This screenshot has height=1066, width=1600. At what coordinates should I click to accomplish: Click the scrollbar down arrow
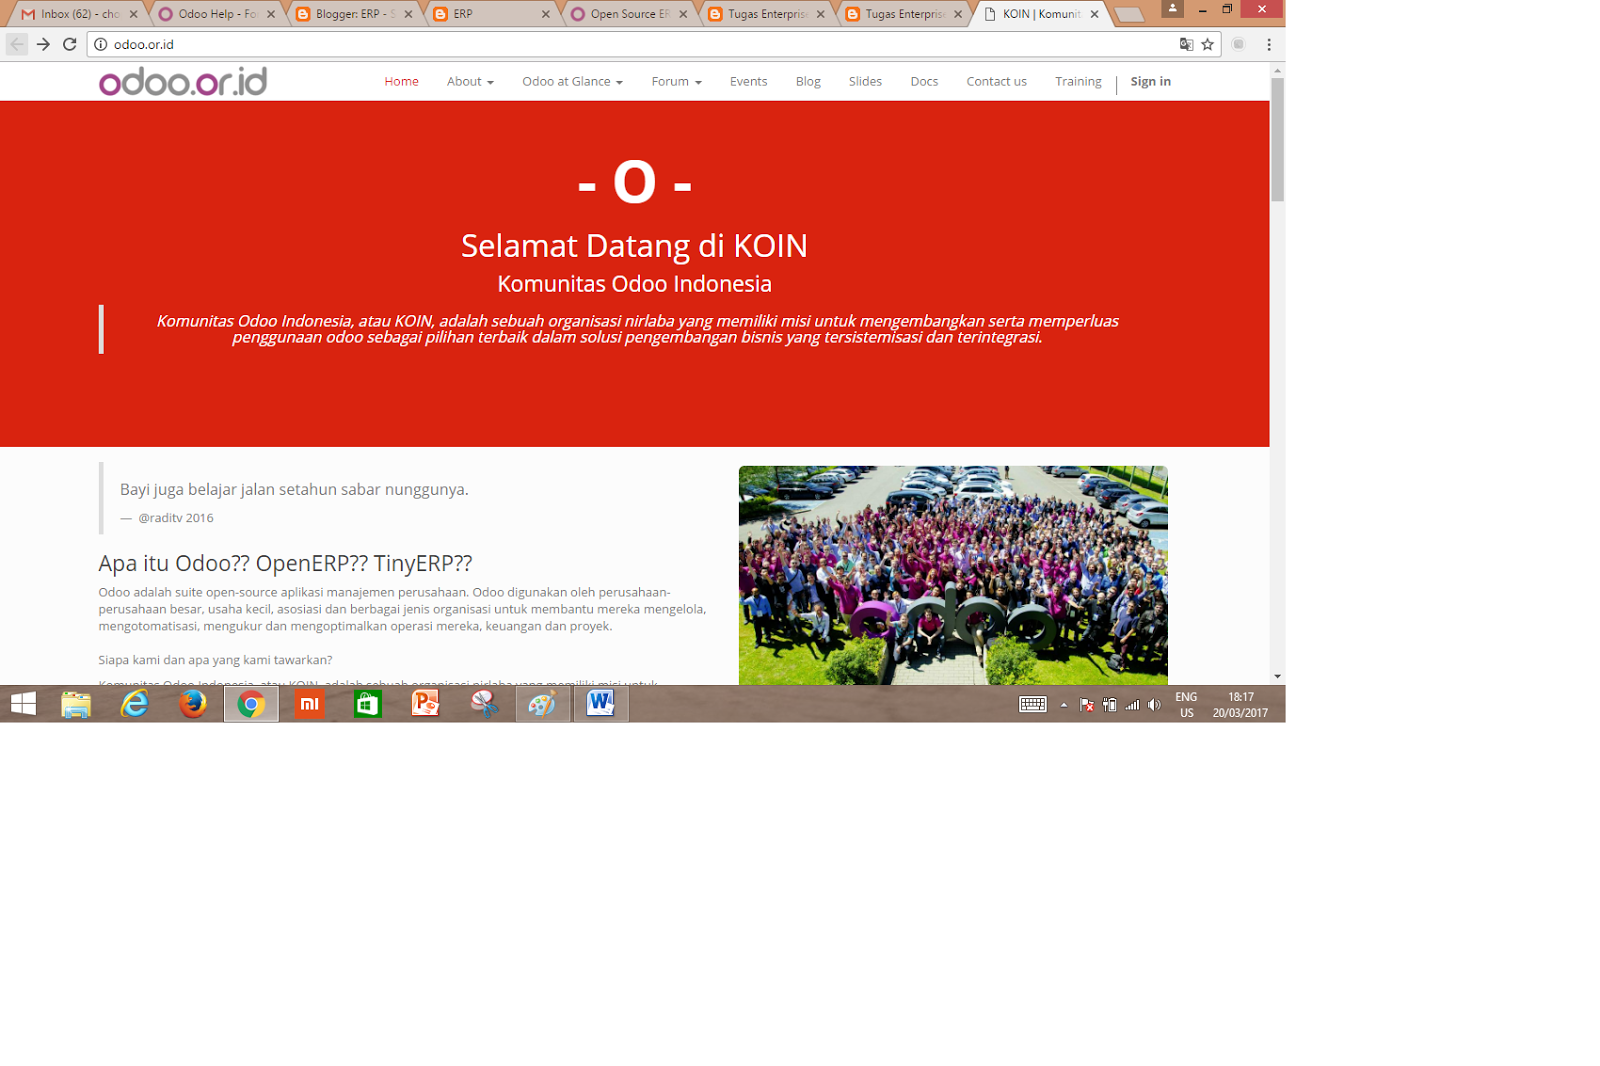[1277, 677]
